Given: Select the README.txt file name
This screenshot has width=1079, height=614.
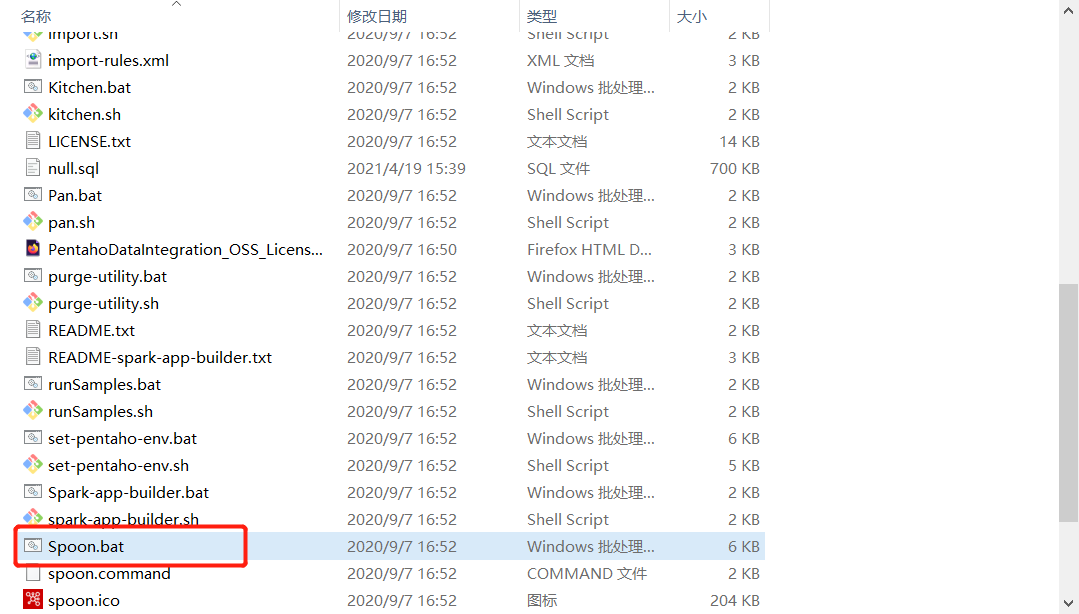Looking at the screenshot, I should 92,330.
